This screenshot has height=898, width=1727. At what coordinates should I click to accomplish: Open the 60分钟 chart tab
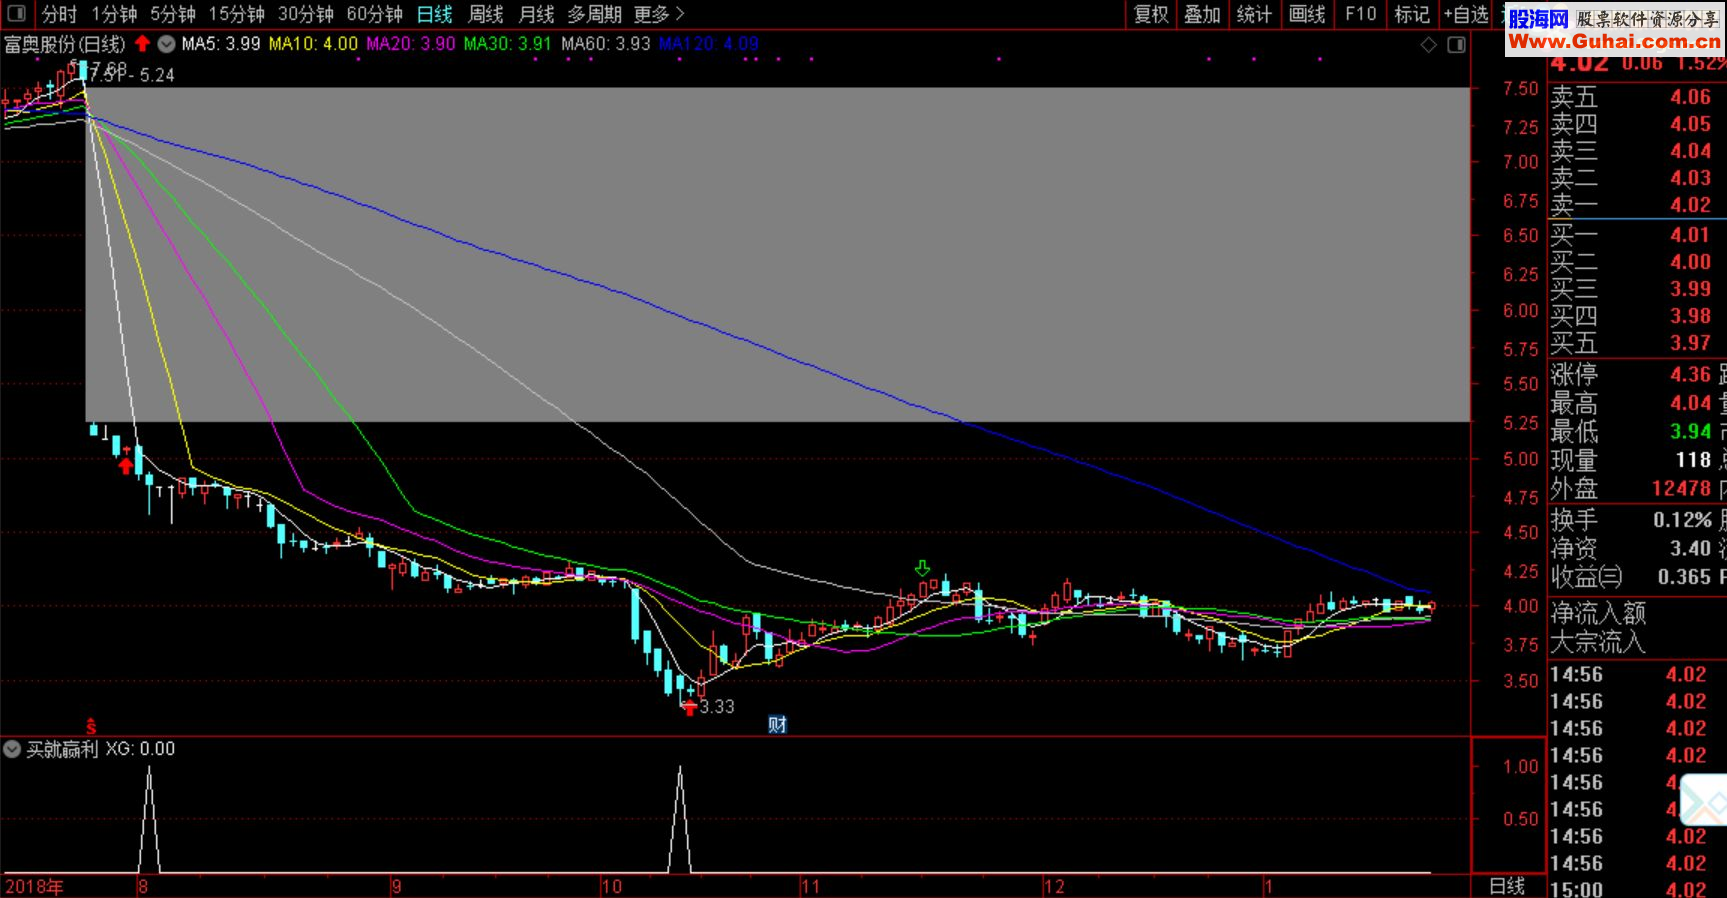[375, 14]
